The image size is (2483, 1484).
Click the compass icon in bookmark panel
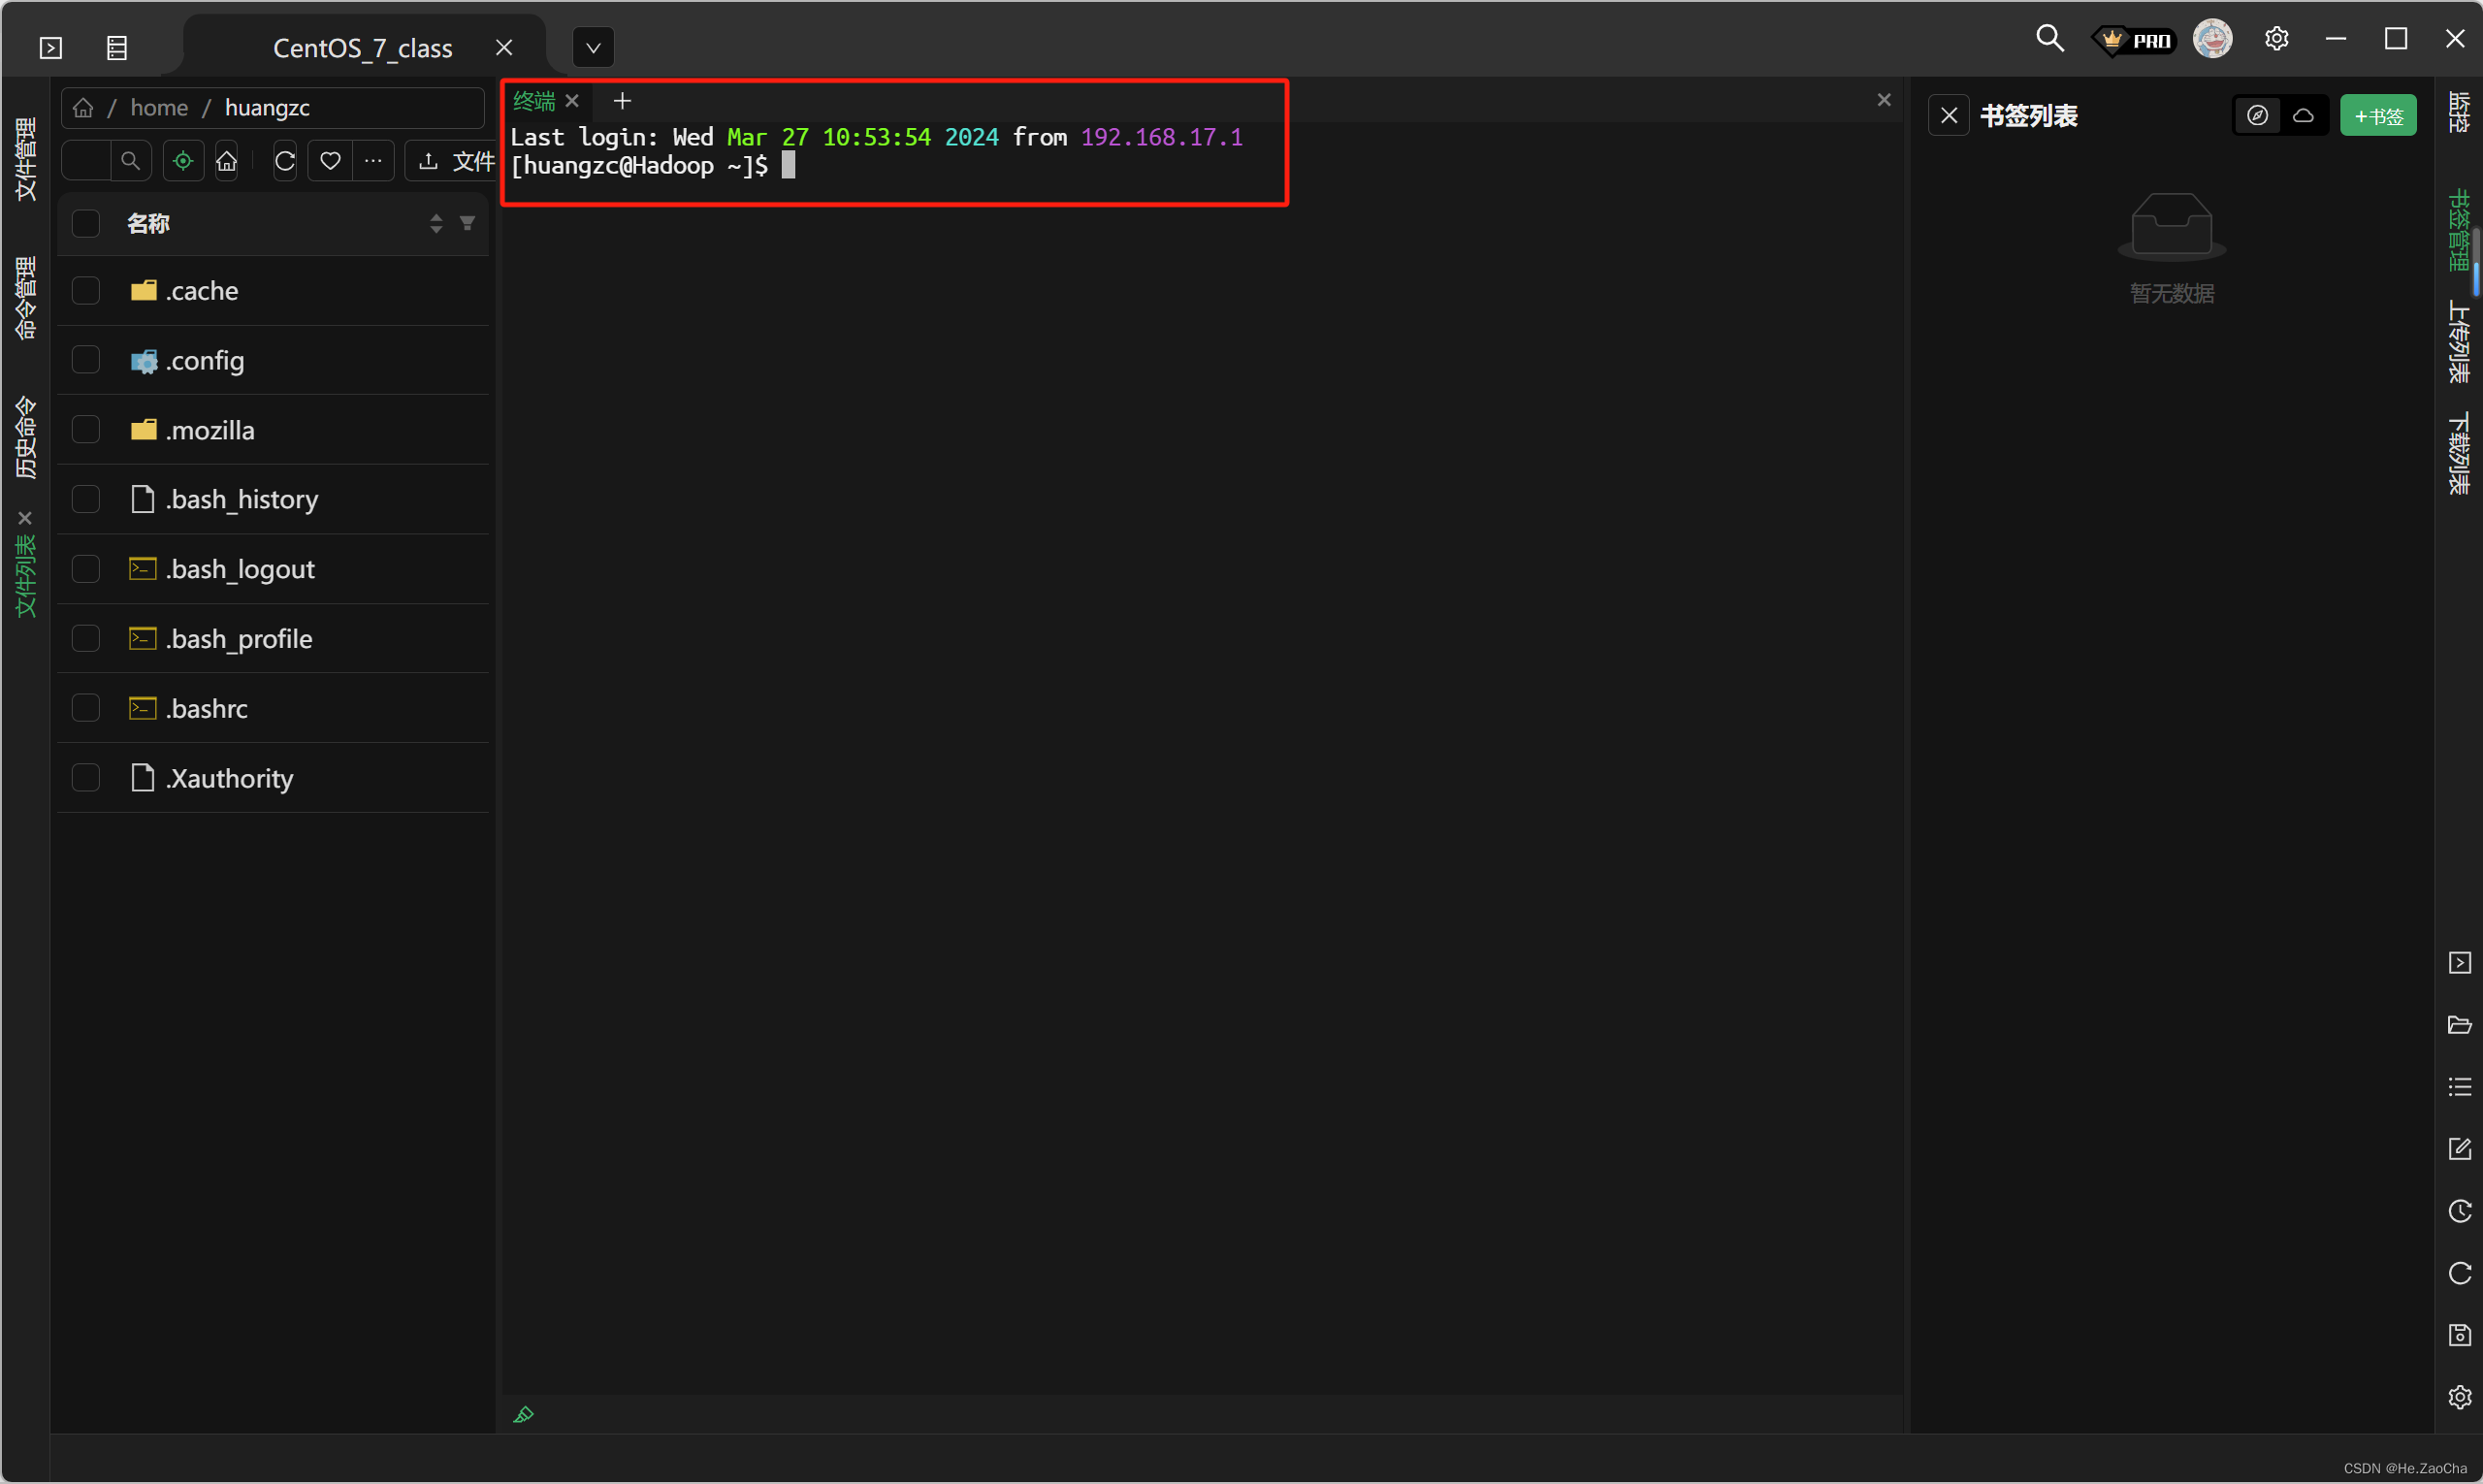tap(2257, 116)
